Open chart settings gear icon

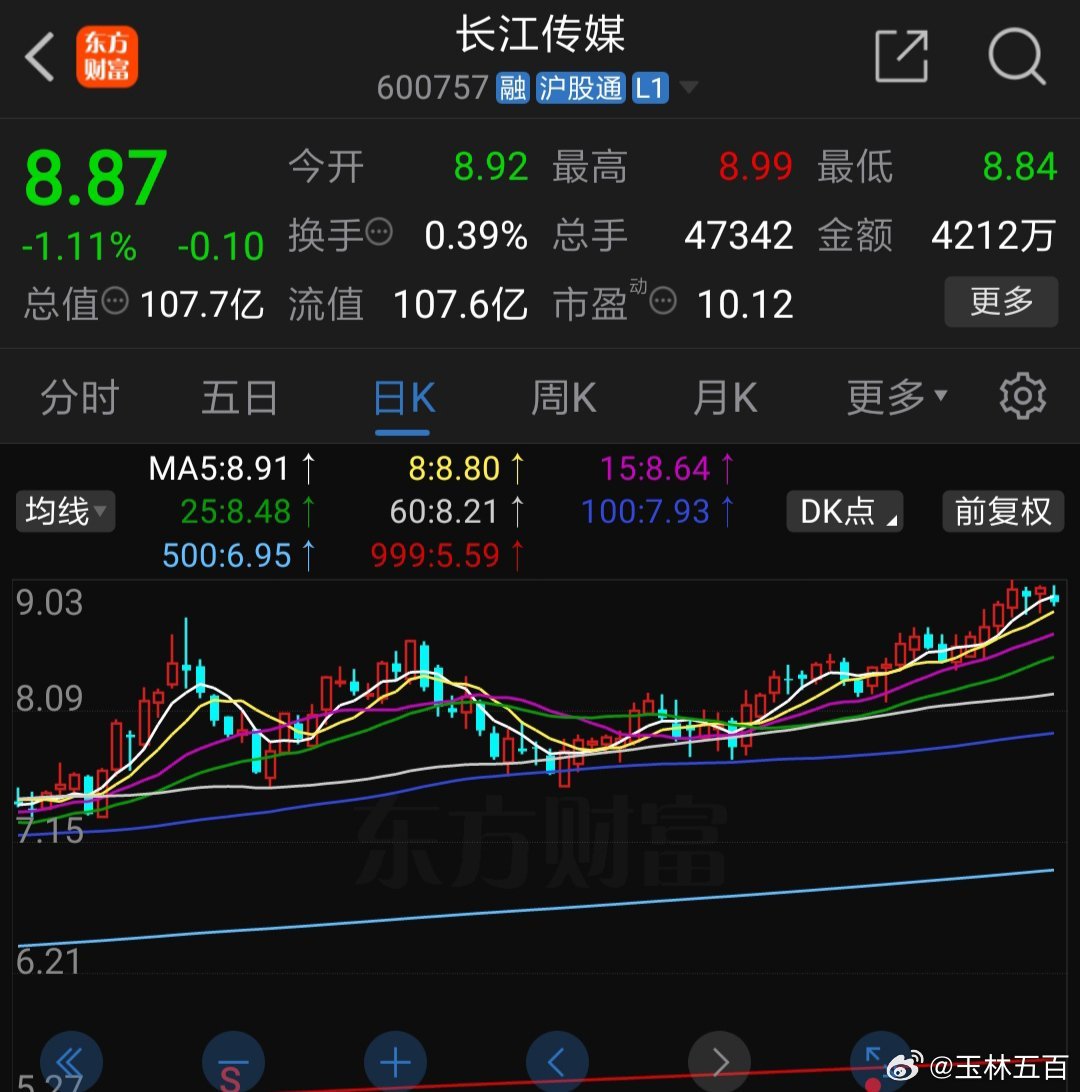coord(1022,397)
